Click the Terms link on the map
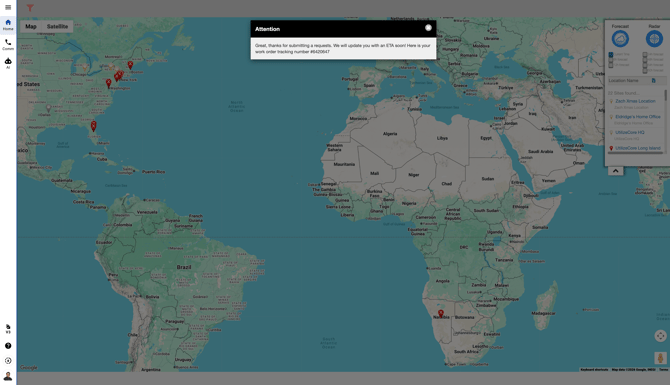This screenshot has height=385, width=670. [x=663, y=370]
